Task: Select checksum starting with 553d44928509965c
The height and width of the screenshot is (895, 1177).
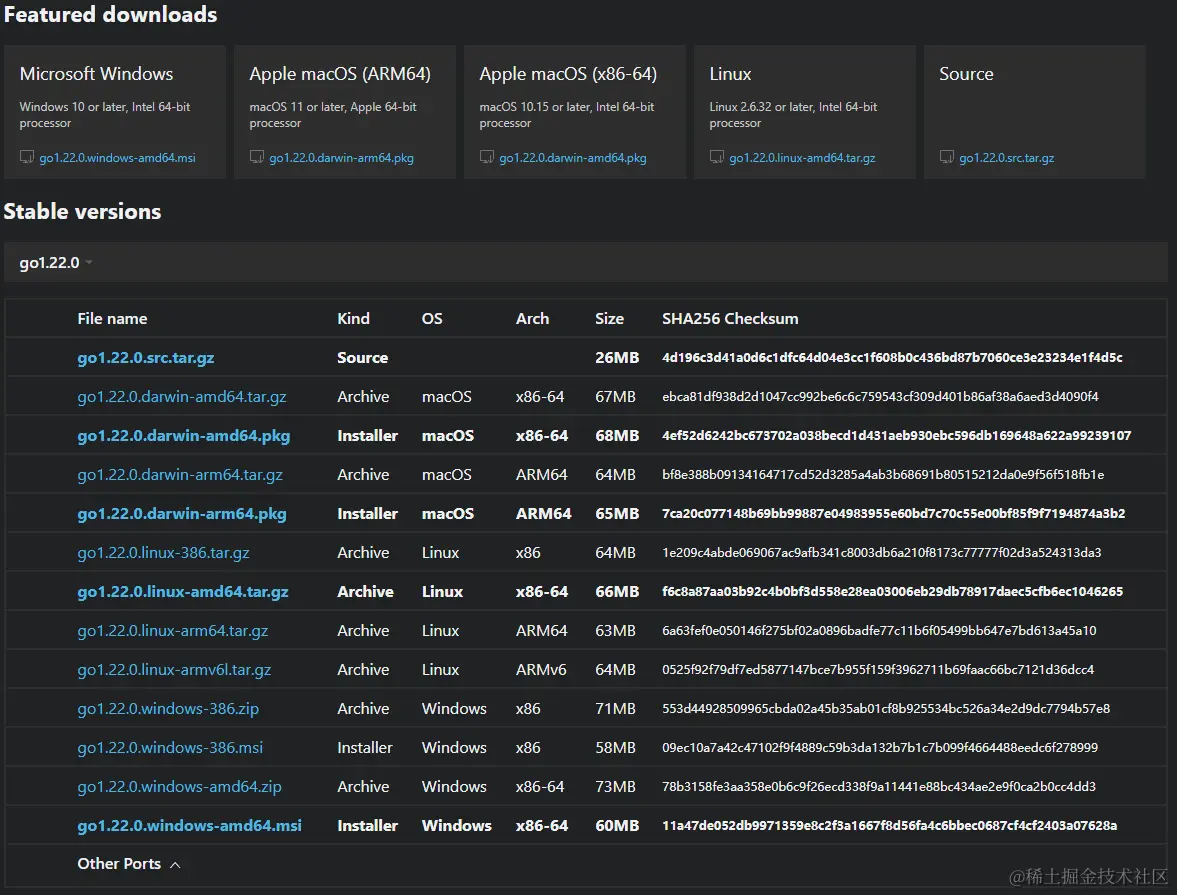Action: click(x=887, y=710)
